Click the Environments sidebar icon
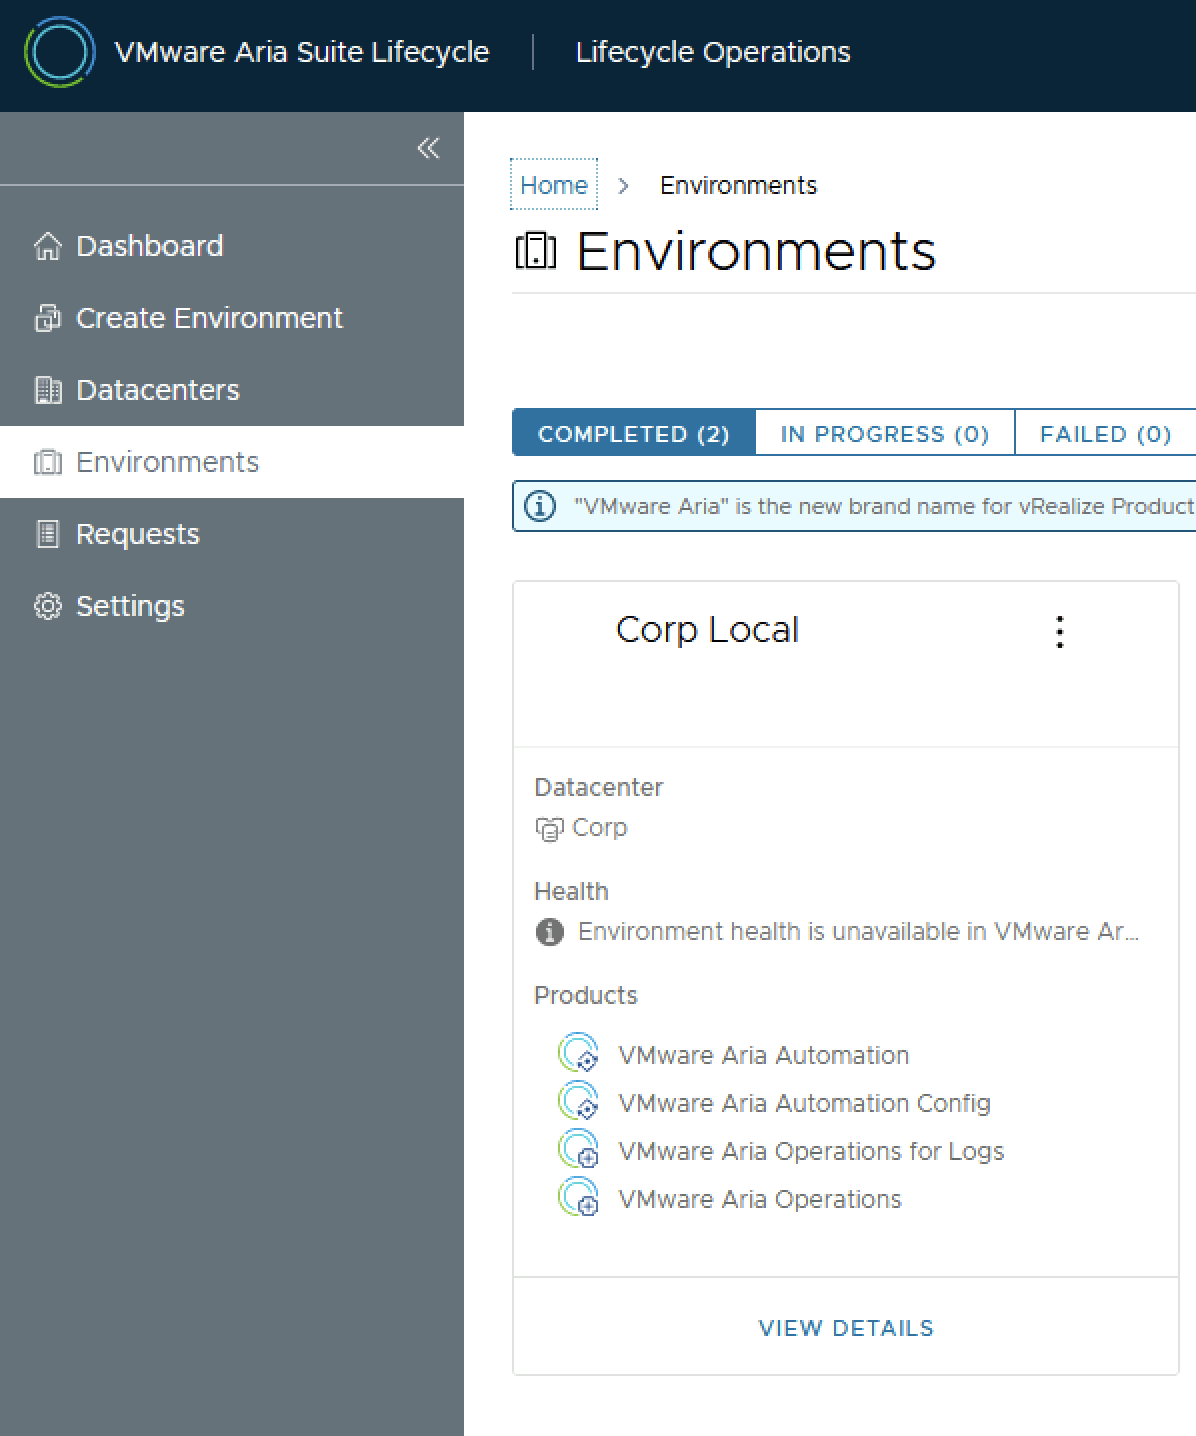The width and height of the screenshot is (1196, 1436). 47,462
